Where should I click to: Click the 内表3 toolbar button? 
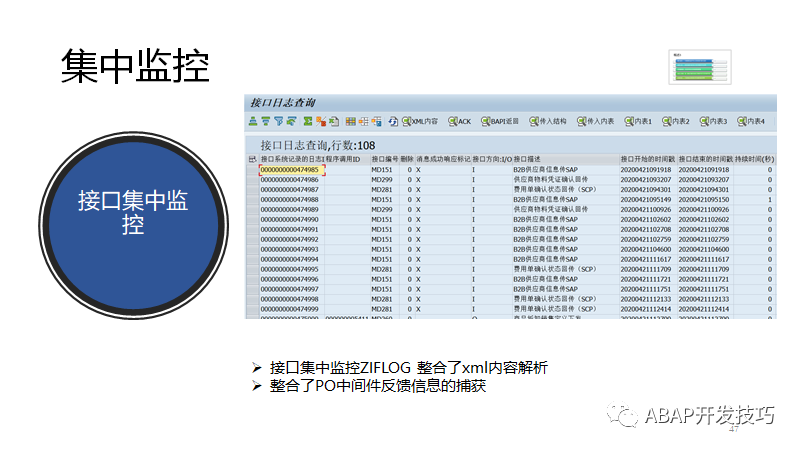tap(714, 121)
